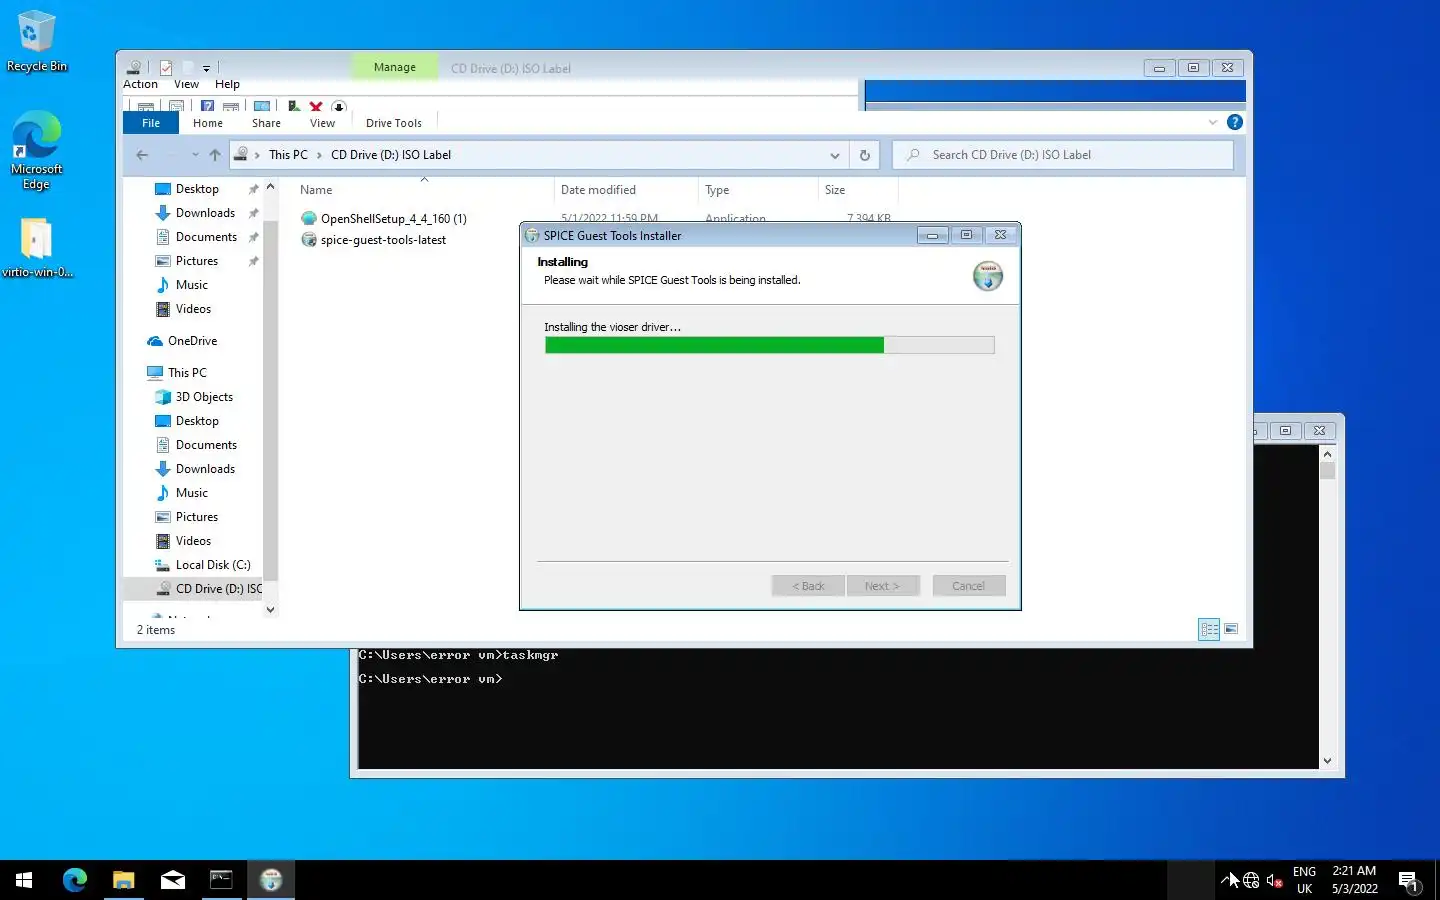Image resolution: width=1440 pixels, height=900 pixels.
Task: Open the Drive Tools ribbon tab
Action: coord(394,123)
